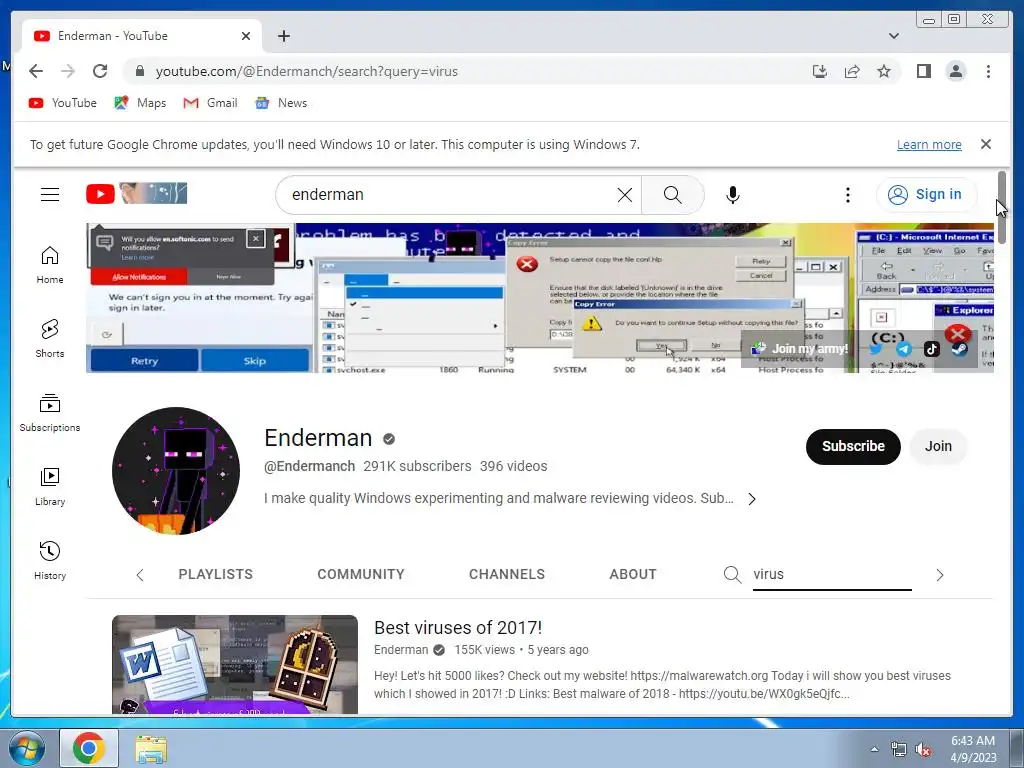
Task: Open Best viruses of 2017! video title
Action: point(458,628)
